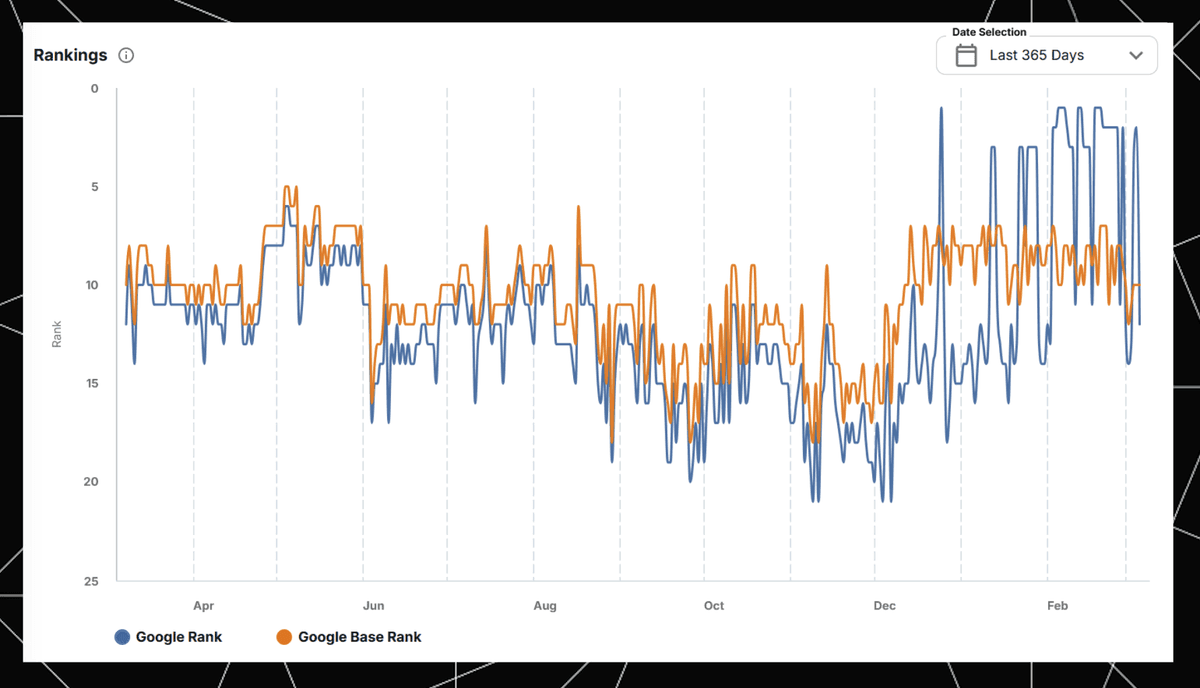The width and height of the screenshot is (1200, 688).
Task: Select the Oct label on the x-axis
Action: [x=713, y=606]
